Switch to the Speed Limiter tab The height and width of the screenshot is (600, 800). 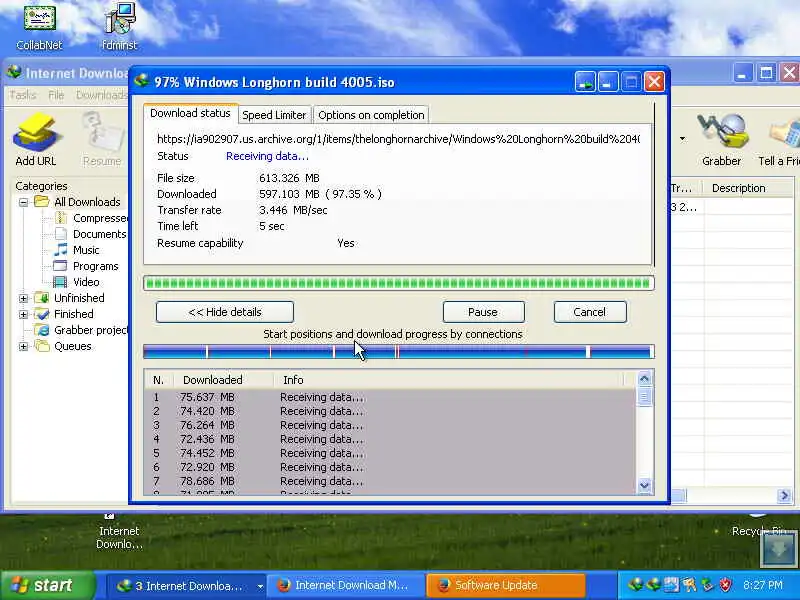[274, 115]
